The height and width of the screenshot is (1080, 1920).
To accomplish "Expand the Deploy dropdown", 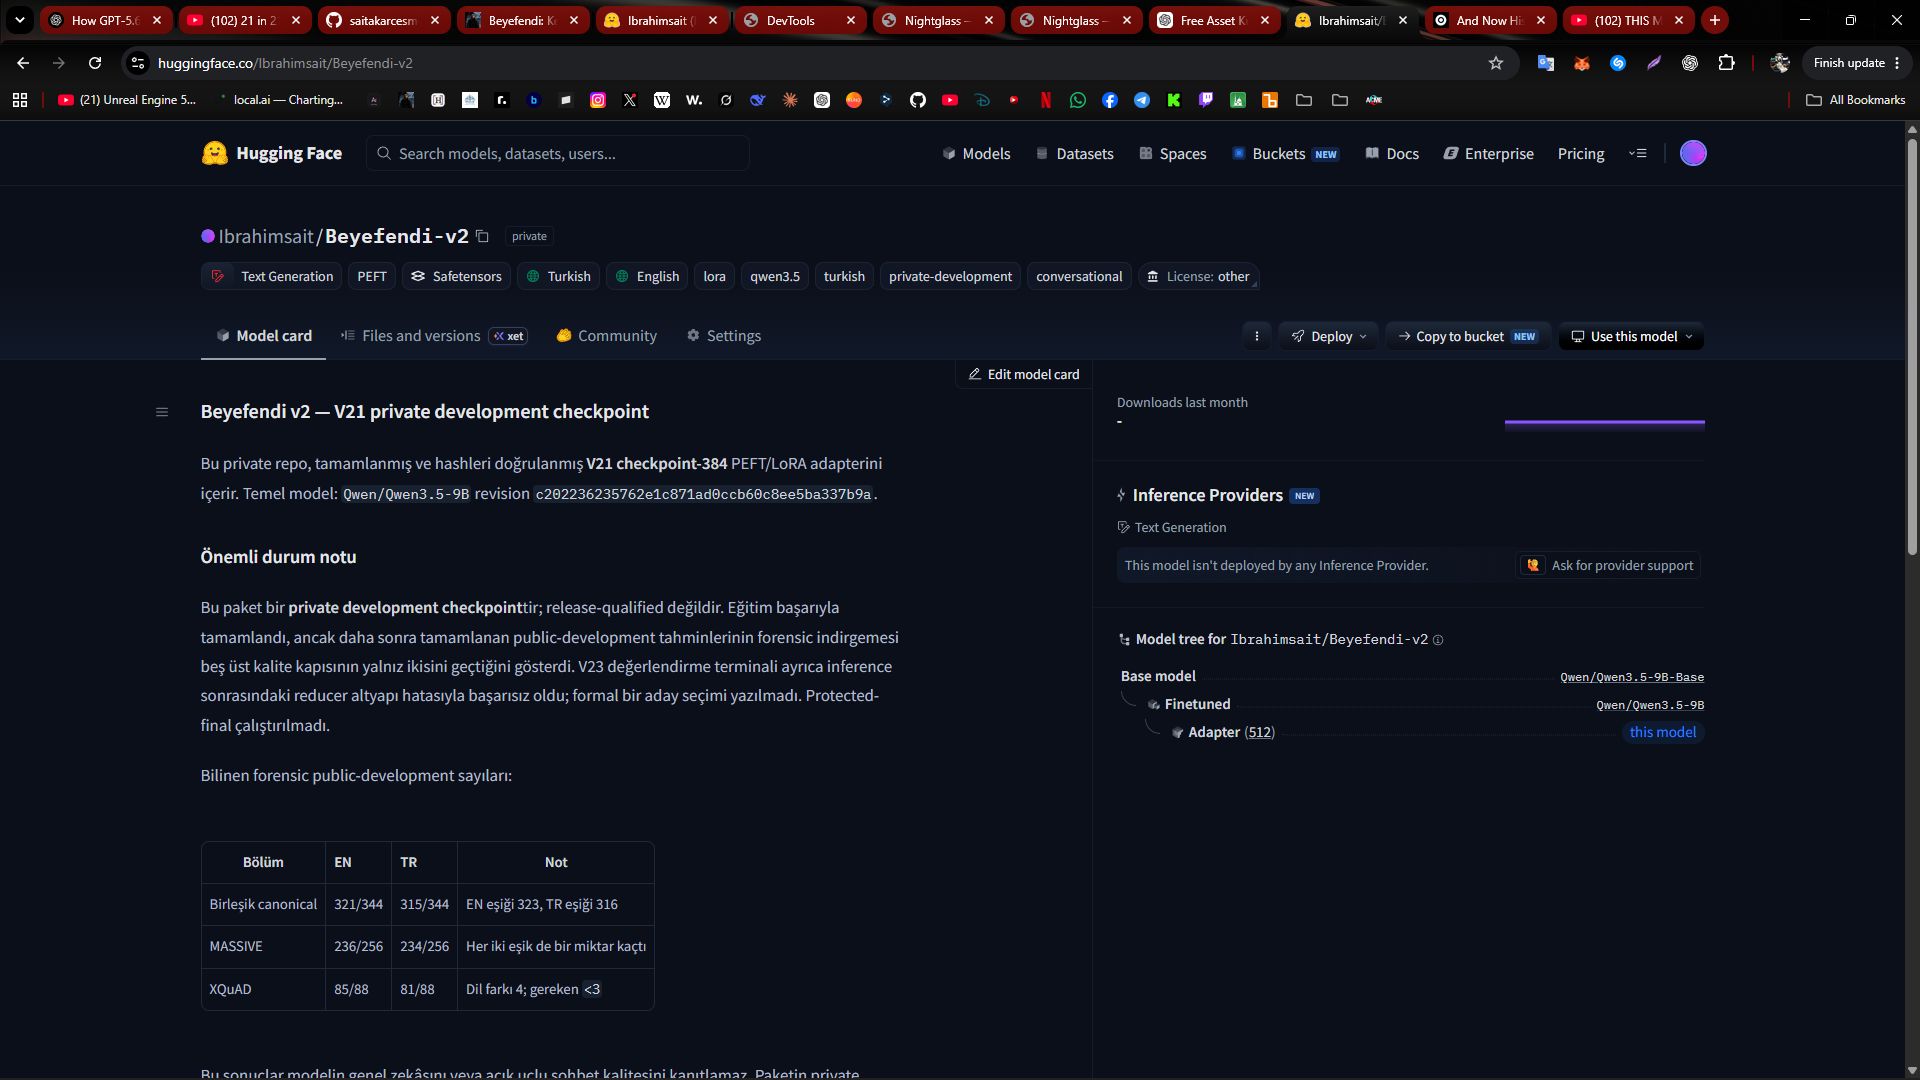I will (1329, 337).
